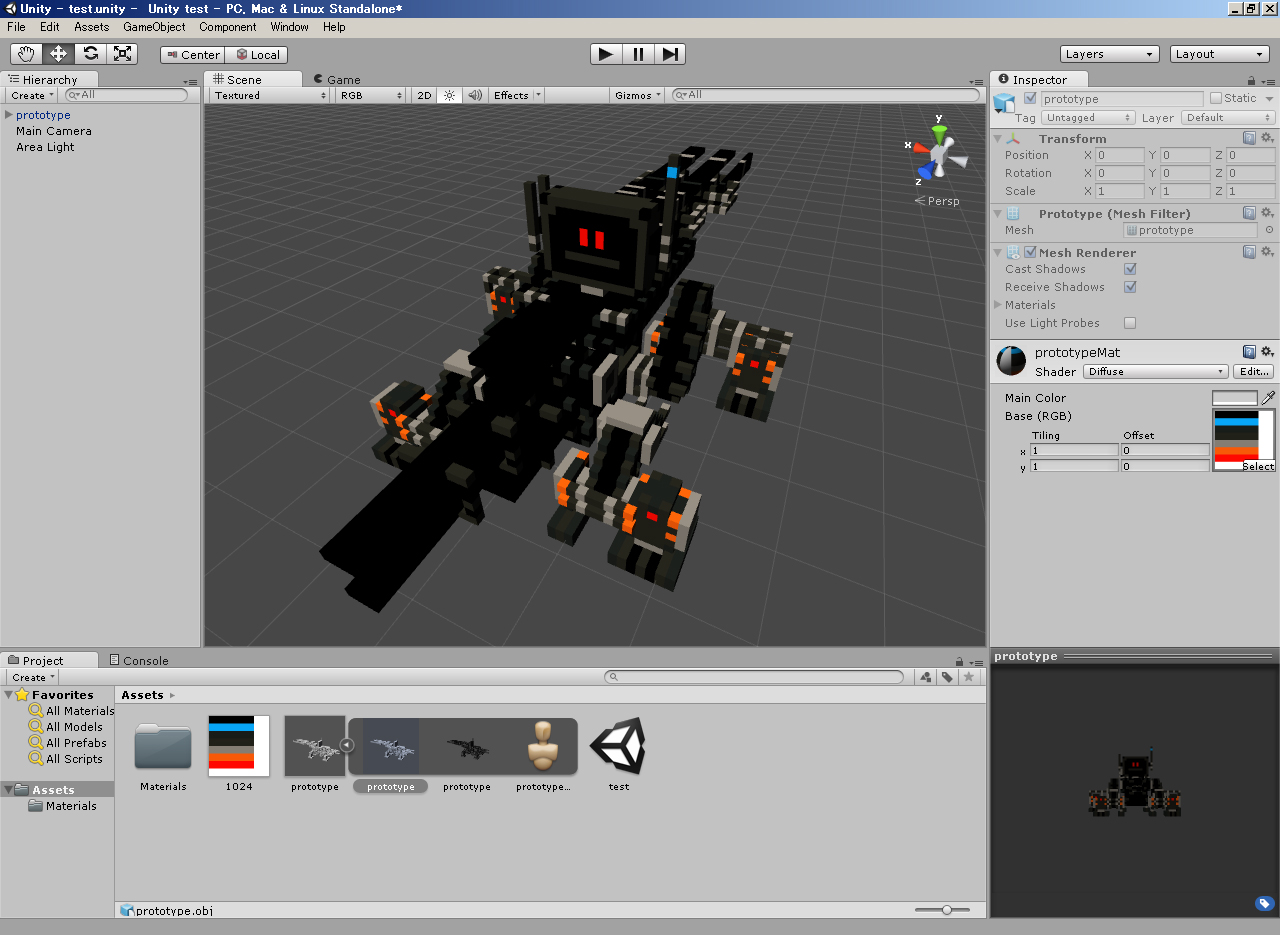Open the Project panel Create button

(32, 677)
